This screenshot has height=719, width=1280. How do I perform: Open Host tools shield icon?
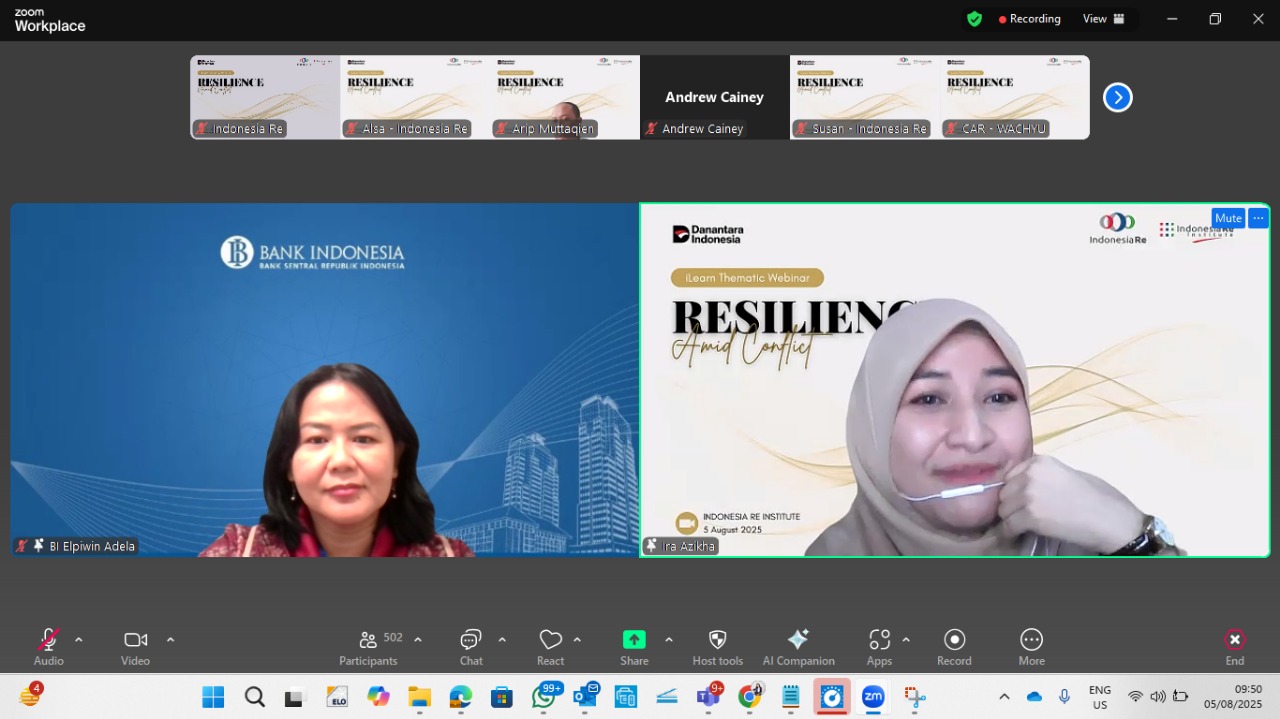[718, 648]
